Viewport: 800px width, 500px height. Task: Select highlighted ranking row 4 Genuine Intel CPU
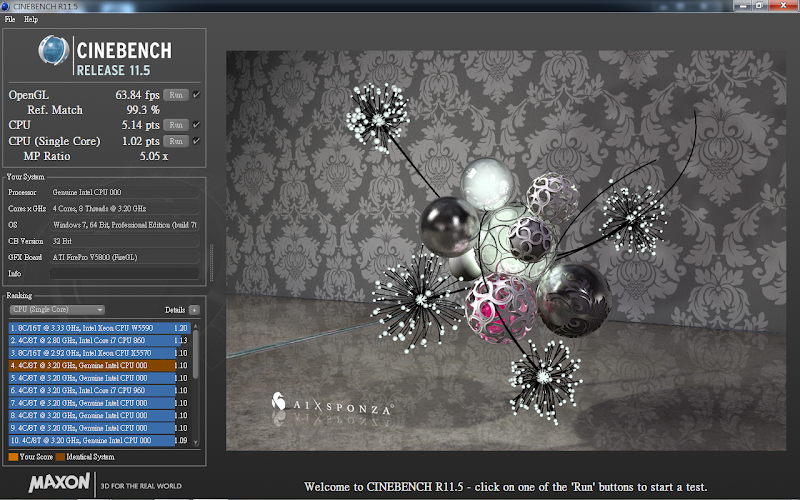point(99,365)
